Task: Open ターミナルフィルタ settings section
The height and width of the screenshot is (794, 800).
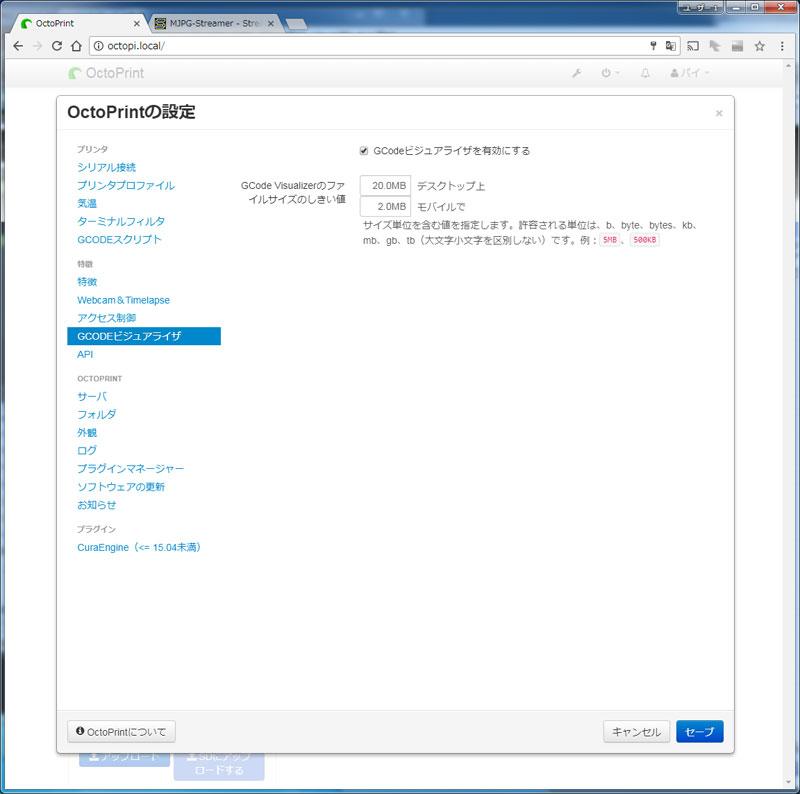Action: point(121,221)
